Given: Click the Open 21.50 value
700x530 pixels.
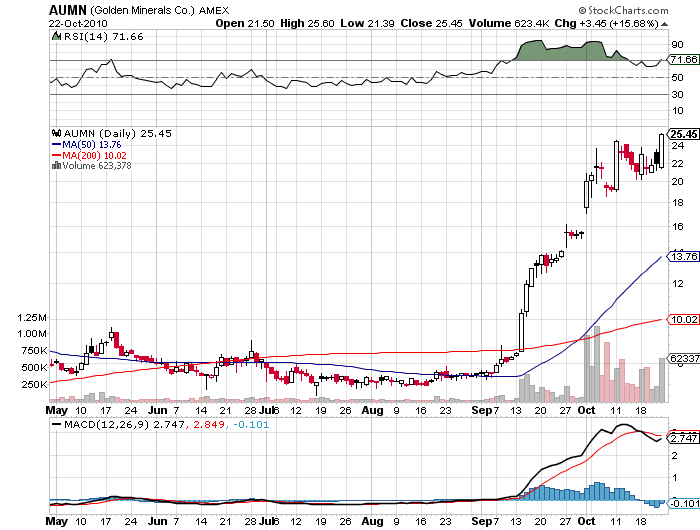Looking at the screenshot, I should point(245,23).
